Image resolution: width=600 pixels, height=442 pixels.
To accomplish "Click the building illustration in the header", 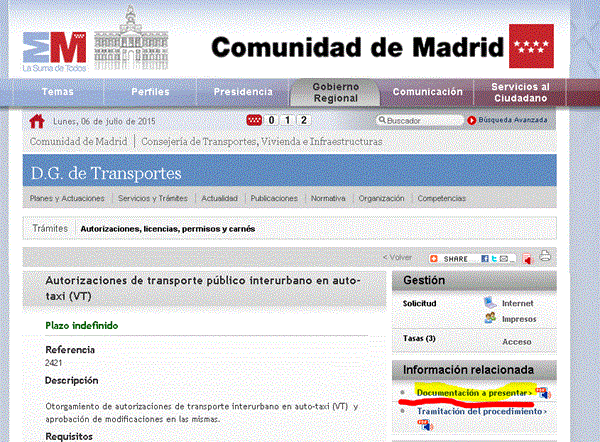I will click(x=131, y=38).
